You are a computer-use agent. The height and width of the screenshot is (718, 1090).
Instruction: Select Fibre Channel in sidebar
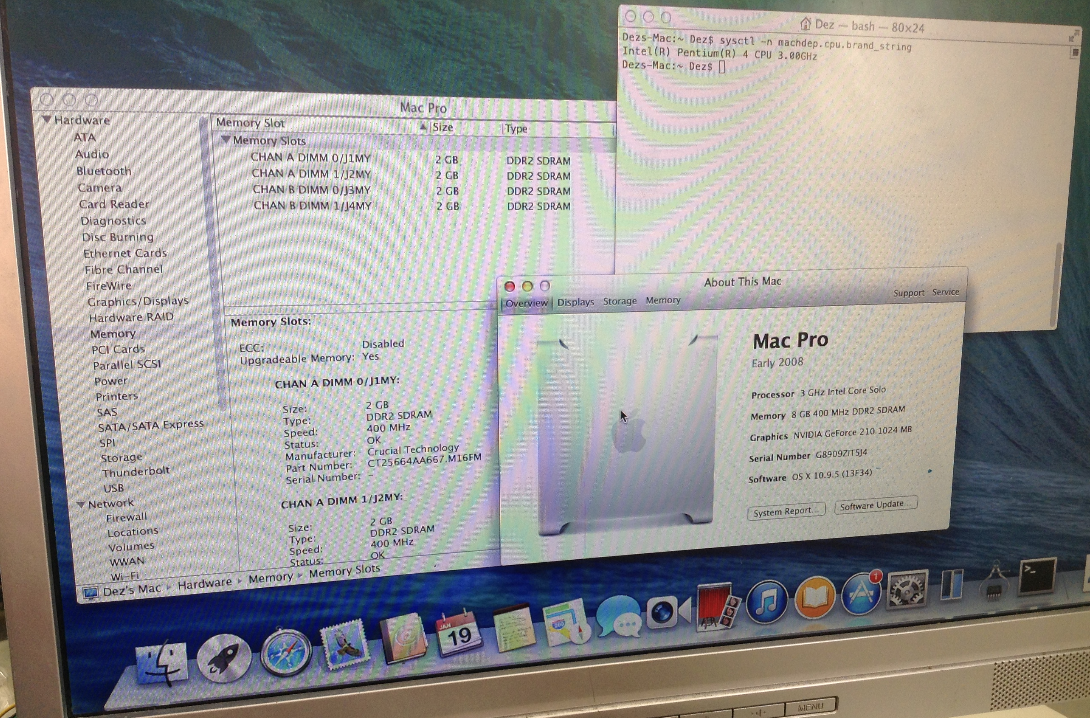click(x=124, y=270)
